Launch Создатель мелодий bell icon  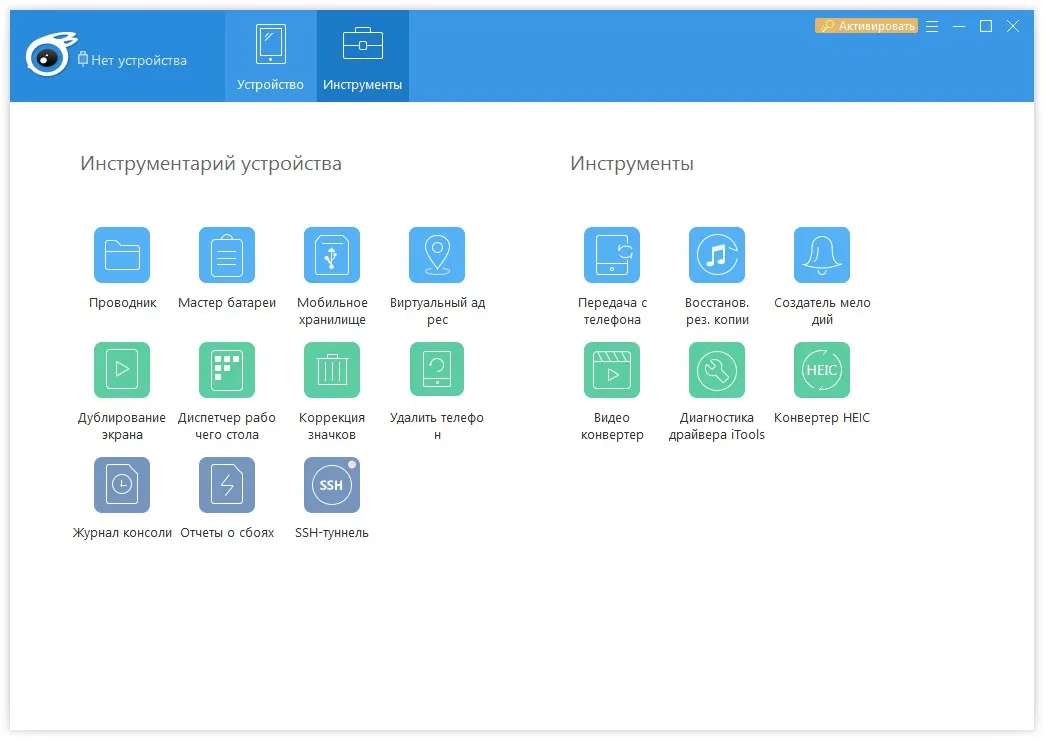[x=822, y=255]
